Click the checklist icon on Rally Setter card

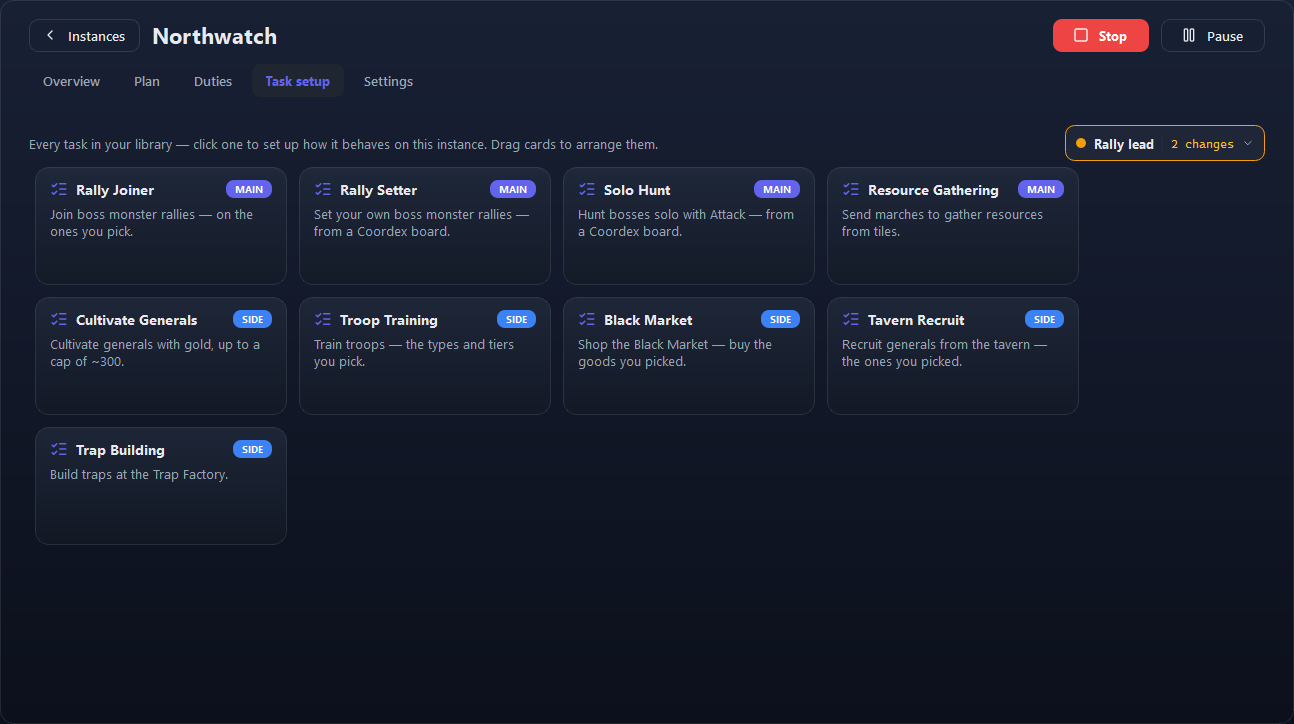[x=323, y=189]
